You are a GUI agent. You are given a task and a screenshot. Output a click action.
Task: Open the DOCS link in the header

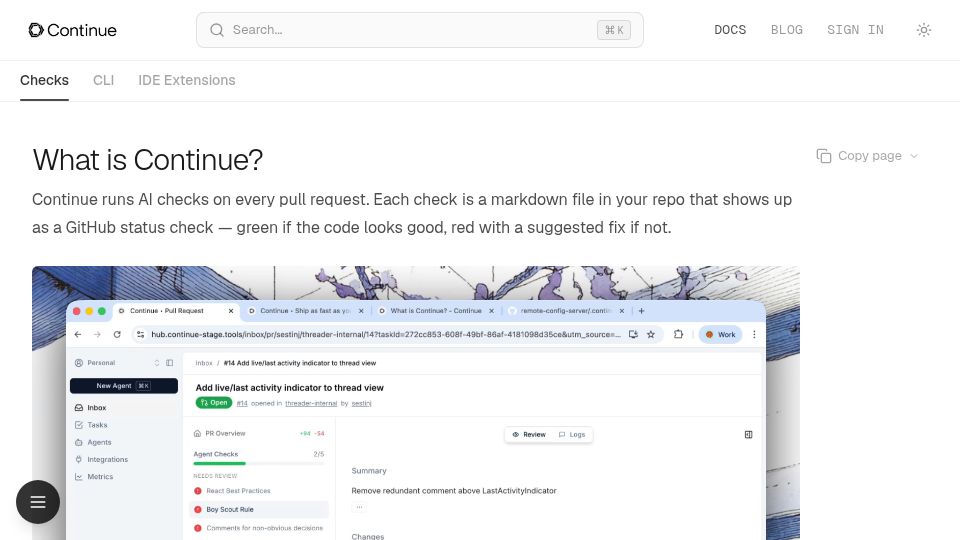click(x=730, y=30)
